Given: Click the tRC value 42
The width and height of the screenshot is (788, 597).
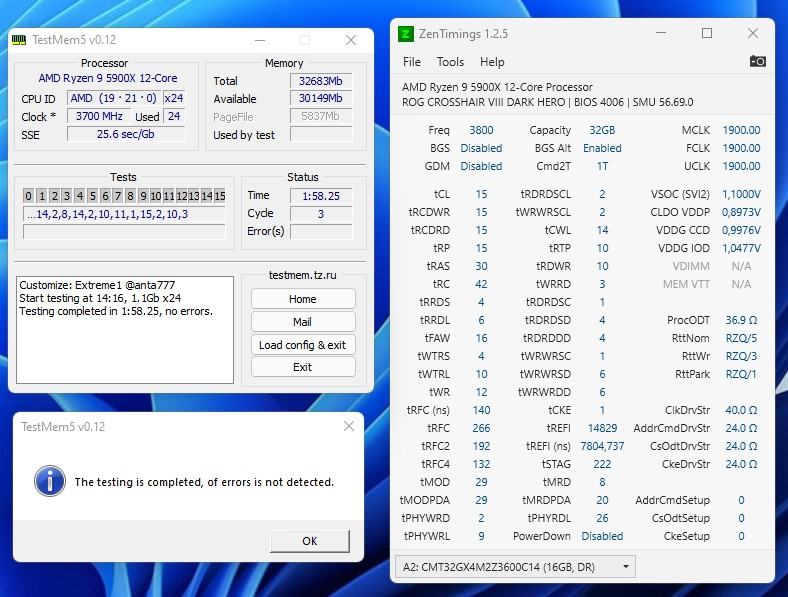Looking at the screenshot, I should point(481,284).
